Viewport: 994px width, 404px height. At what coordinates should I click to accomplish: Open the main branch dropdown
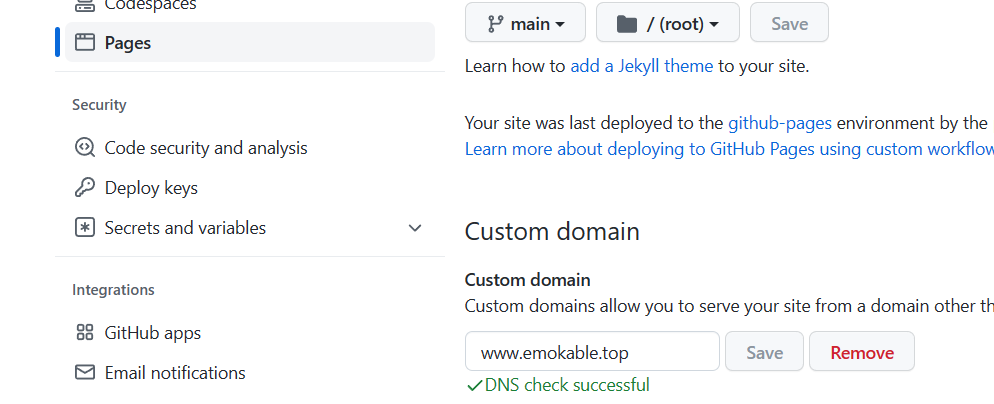525,23
